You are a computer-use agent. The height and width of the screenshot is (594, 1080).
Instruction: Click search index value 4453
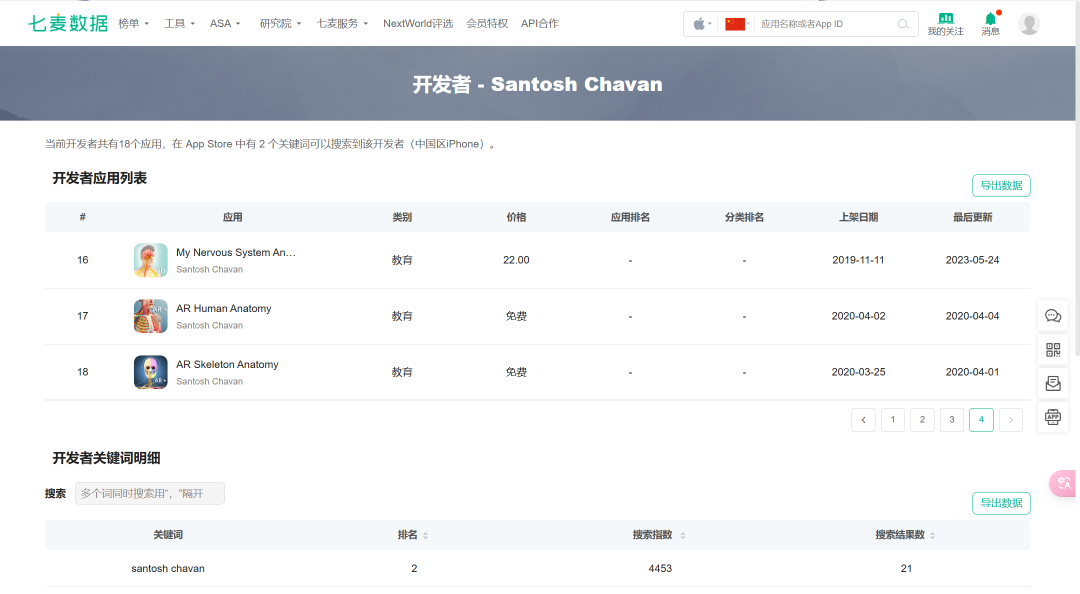pyautogui.click(x=660, y=569)
